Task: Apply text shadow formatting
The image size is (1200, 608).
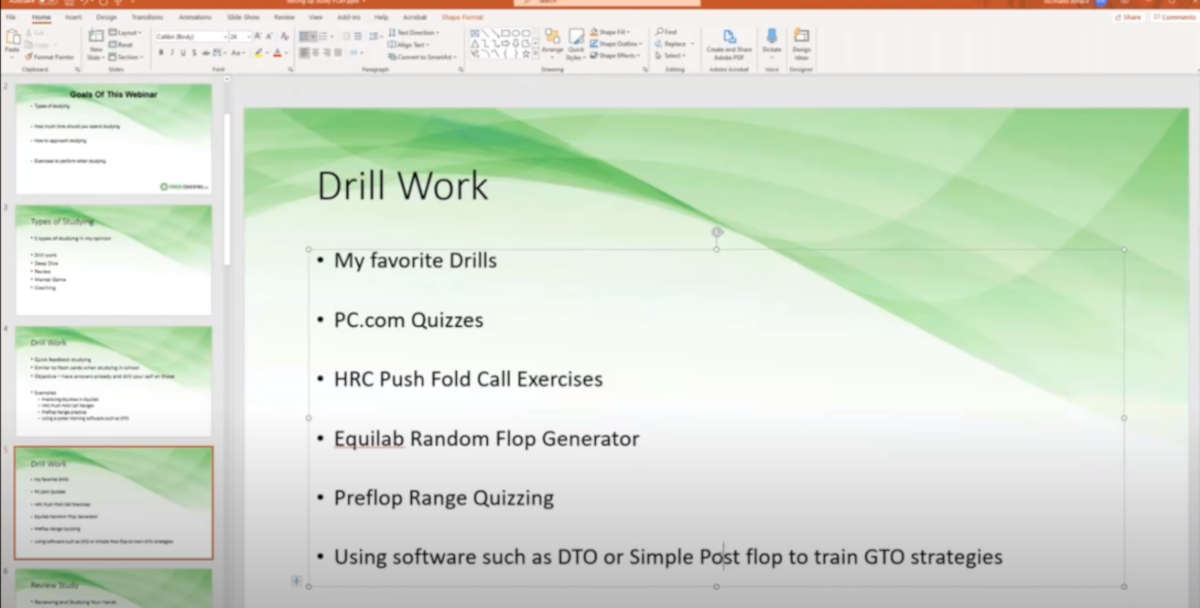Action: pyautogui.click(x=193, y=52)
